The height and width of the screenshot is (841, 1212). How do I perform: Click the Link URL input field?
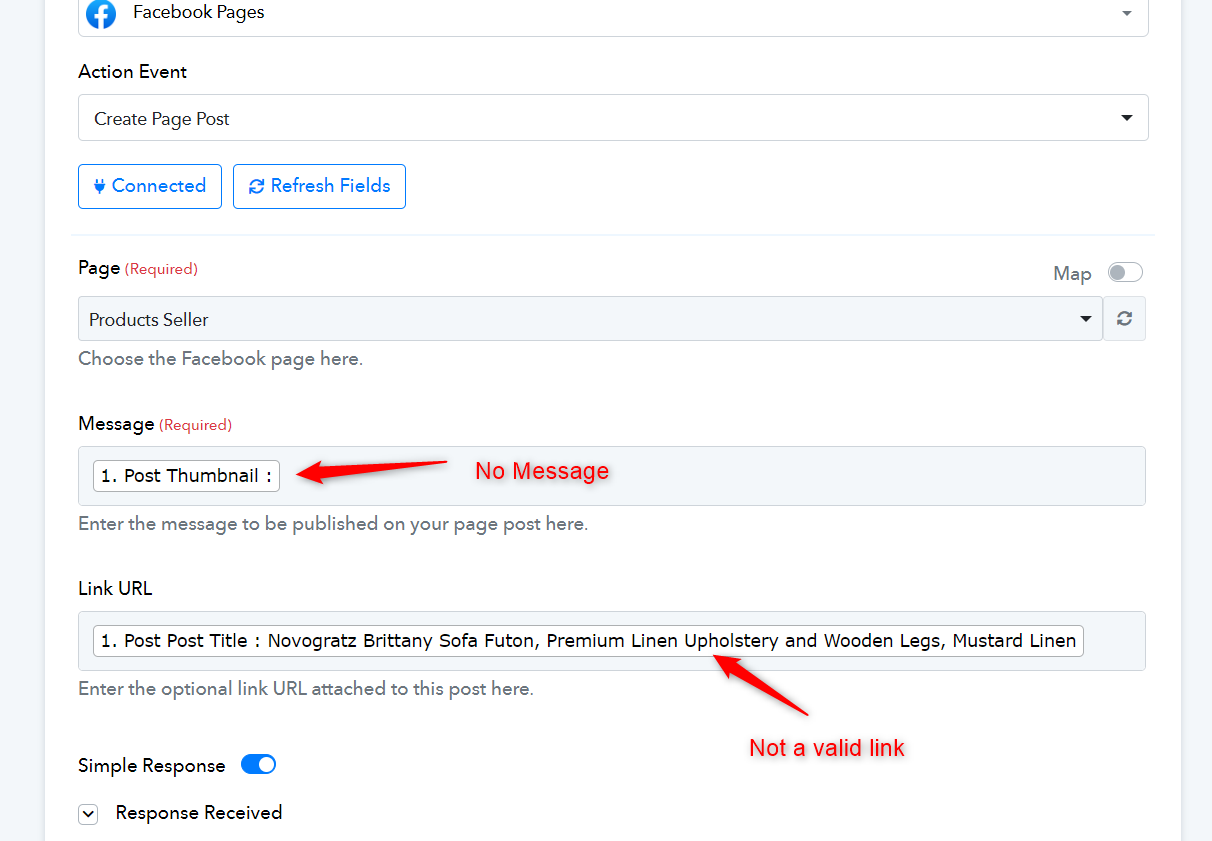pos(612,641)
